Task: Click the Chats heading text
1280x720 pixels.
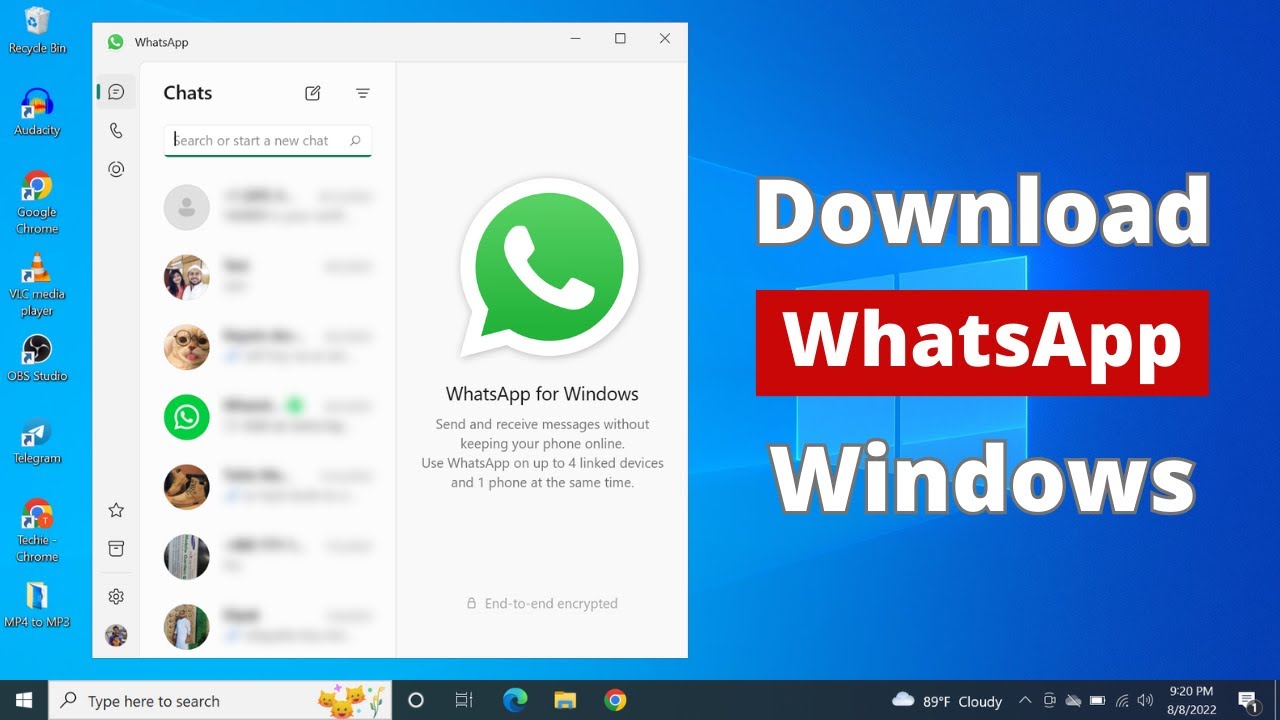Action: click(188, 93)
